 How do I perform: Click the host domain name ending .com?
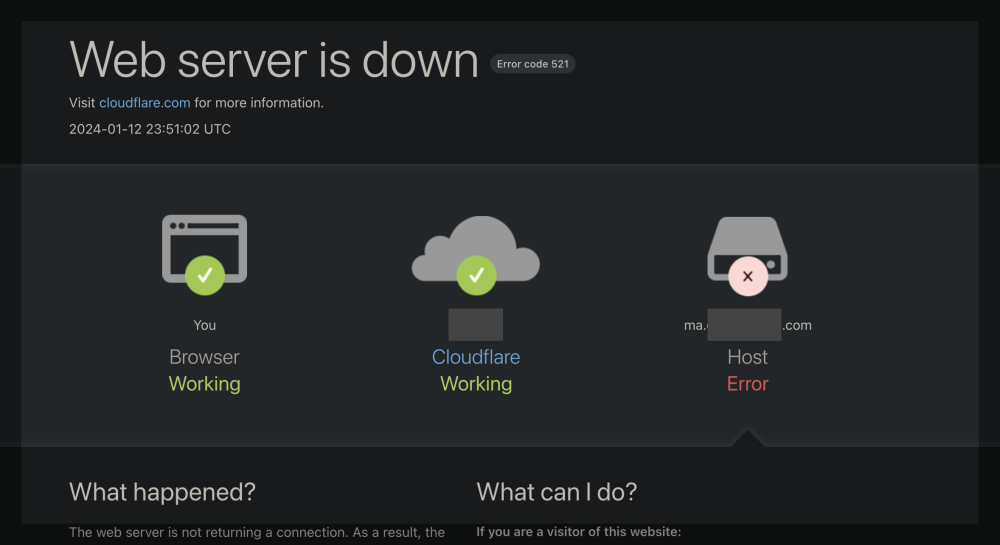pyautogui.click(x=747, y=325)
